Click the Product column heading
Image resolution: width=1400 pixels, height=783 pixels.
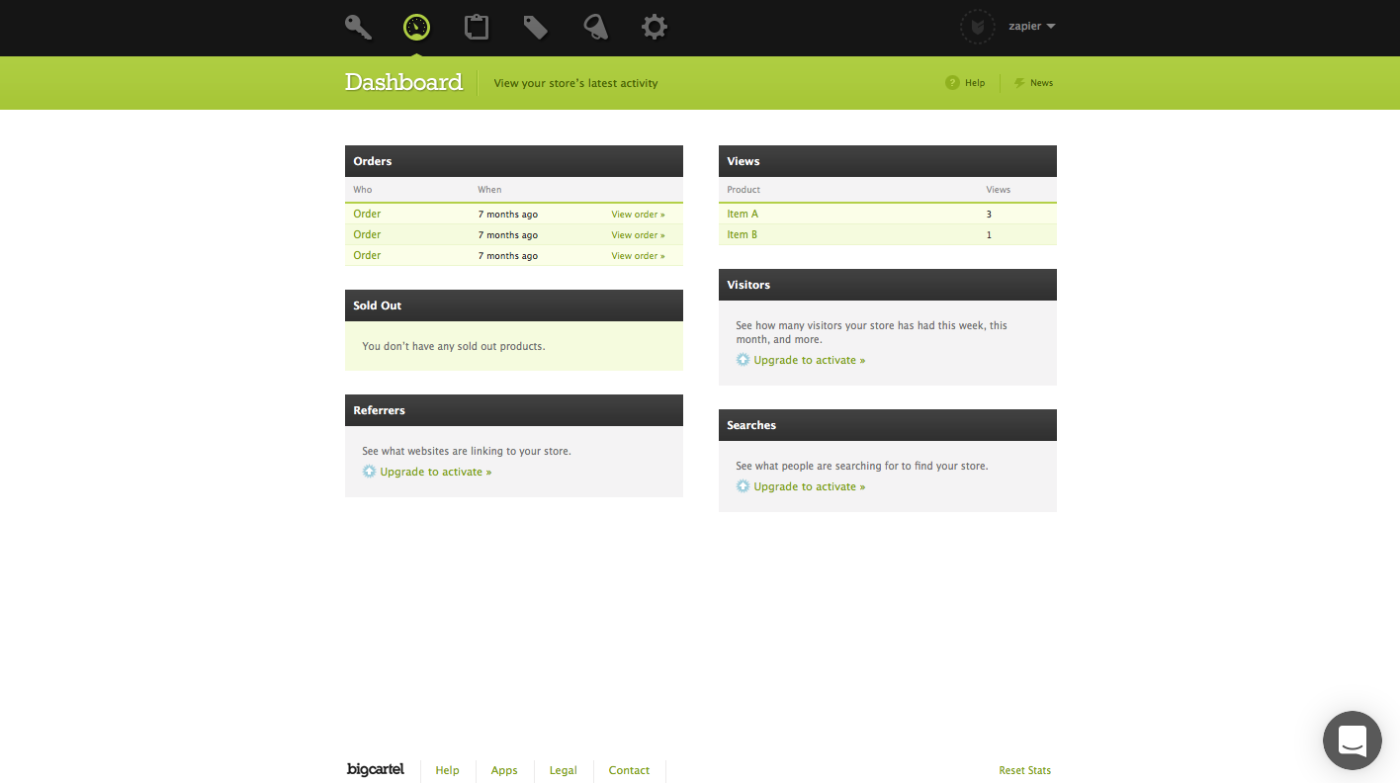click(744, 190)
